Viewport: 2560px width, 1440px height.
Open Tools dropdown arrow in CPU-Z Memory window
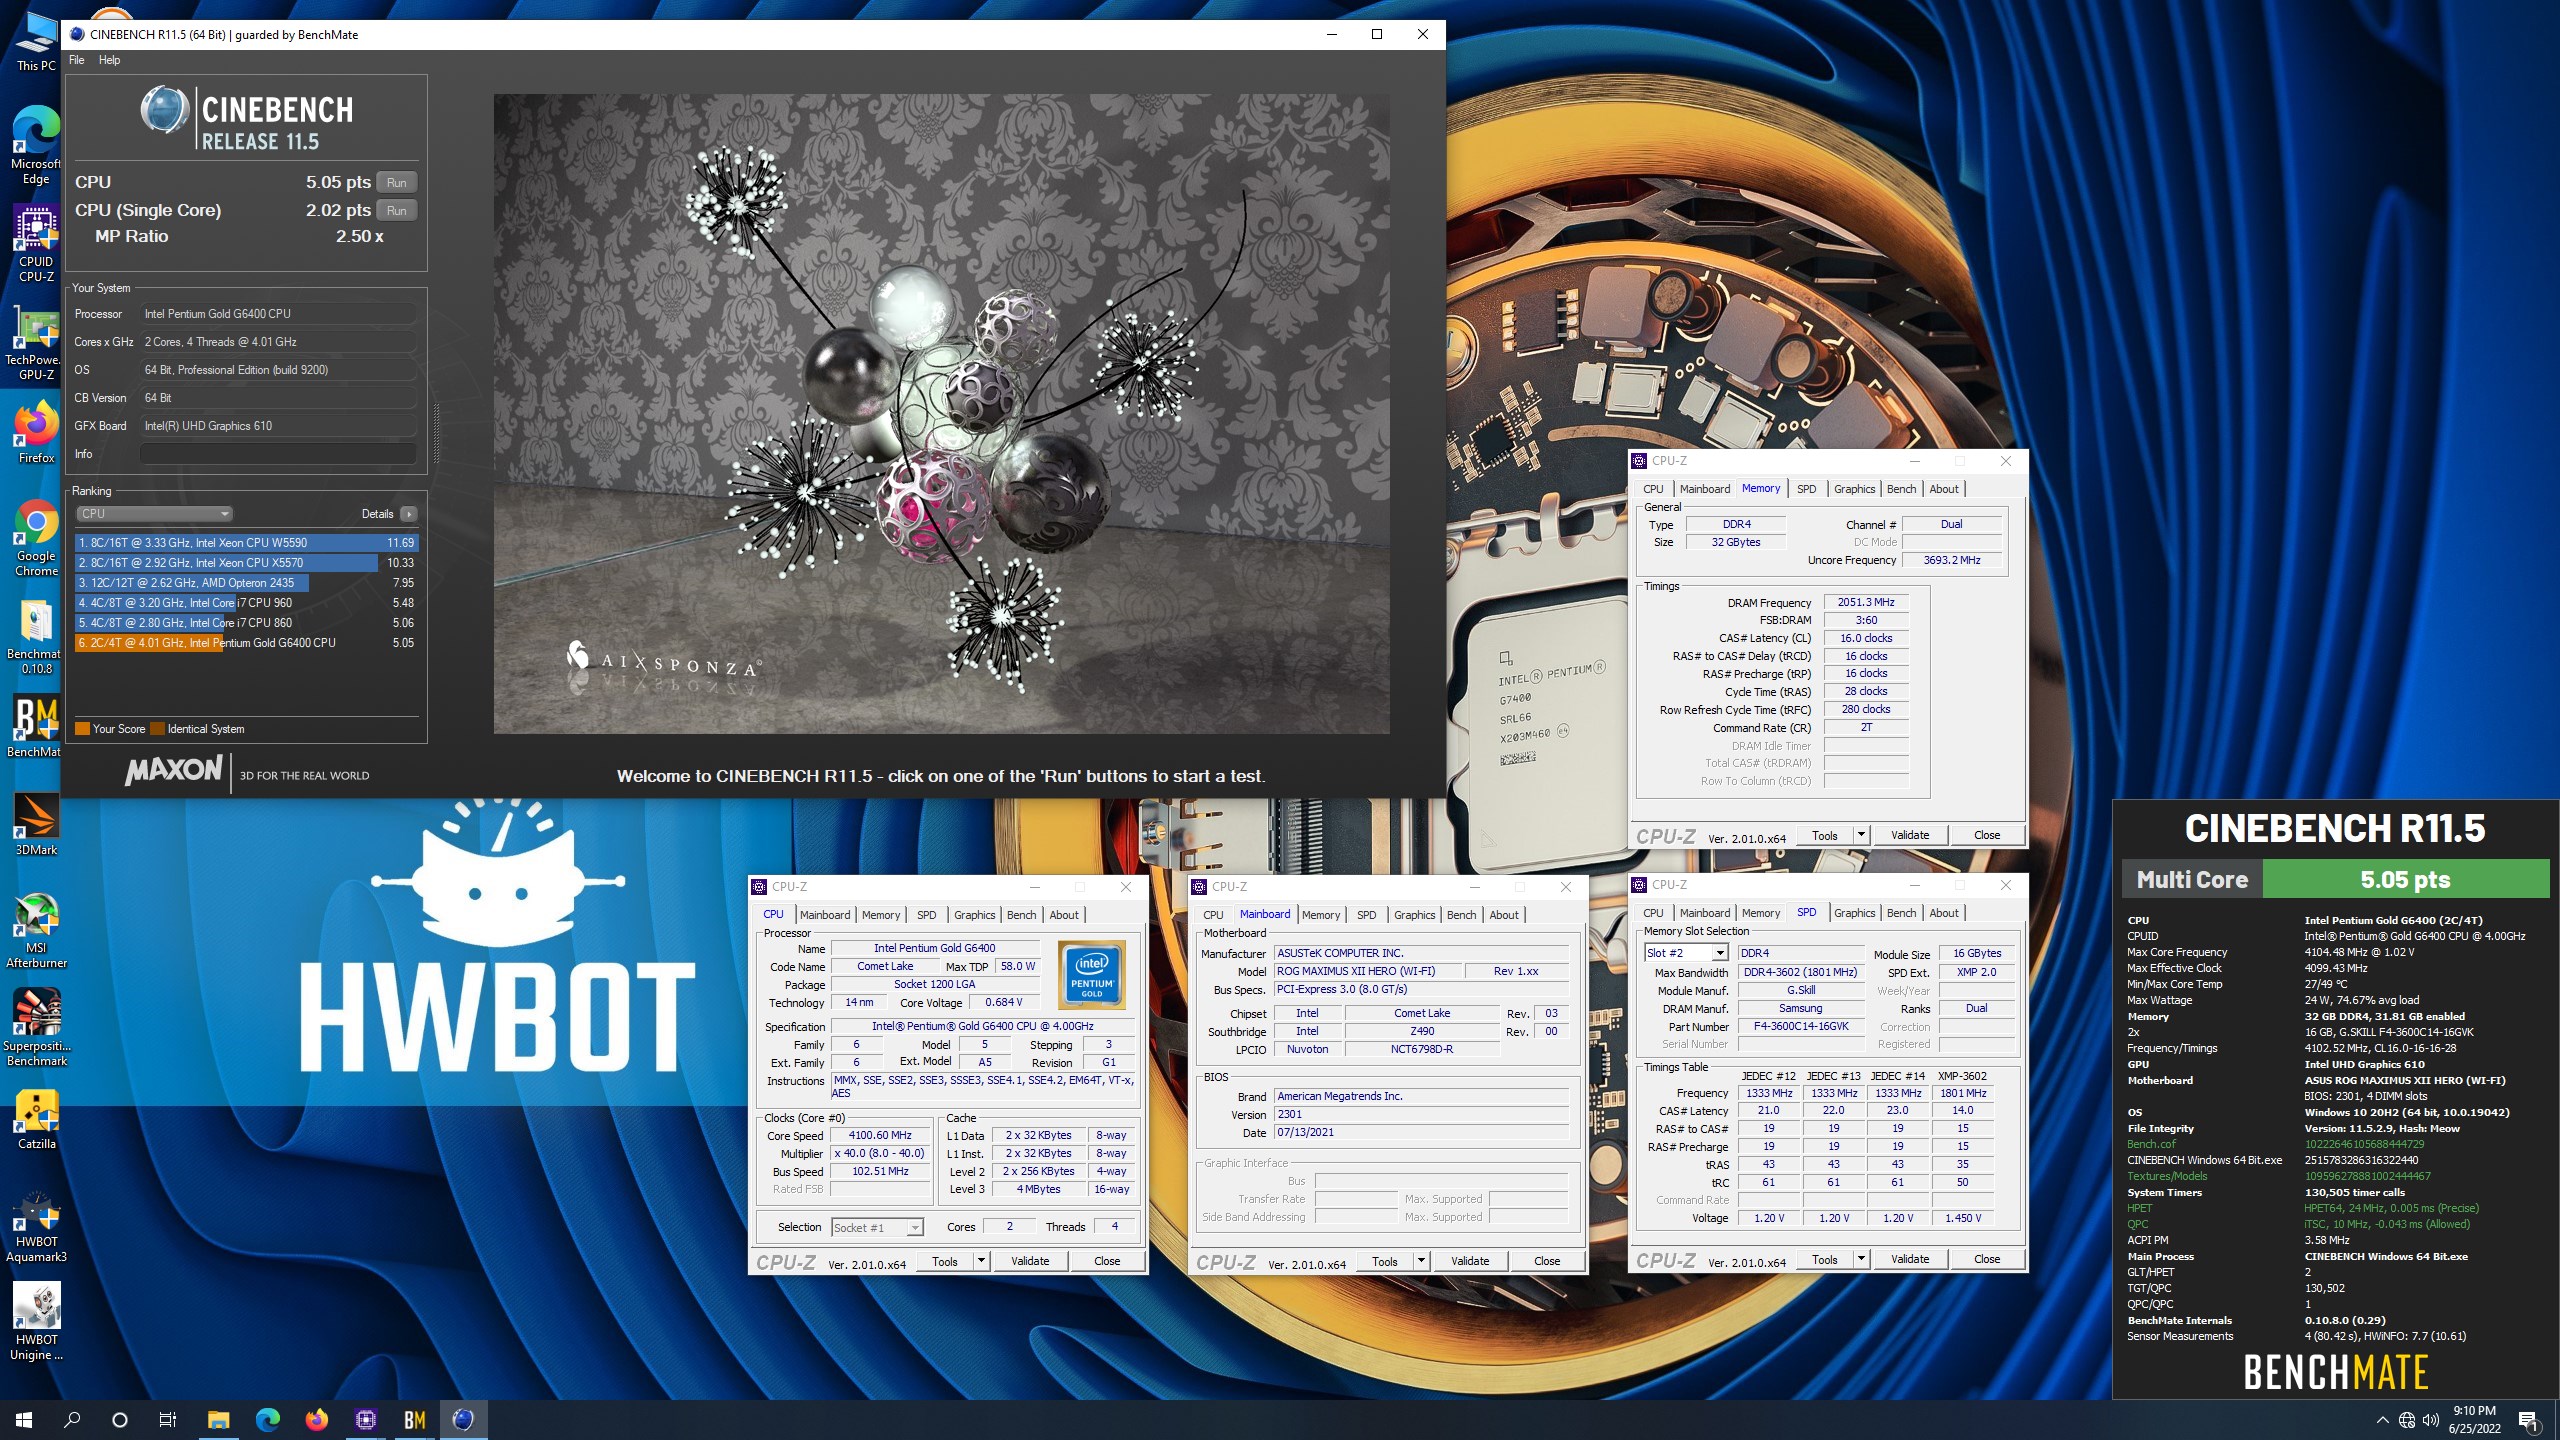coord(1861,835)
